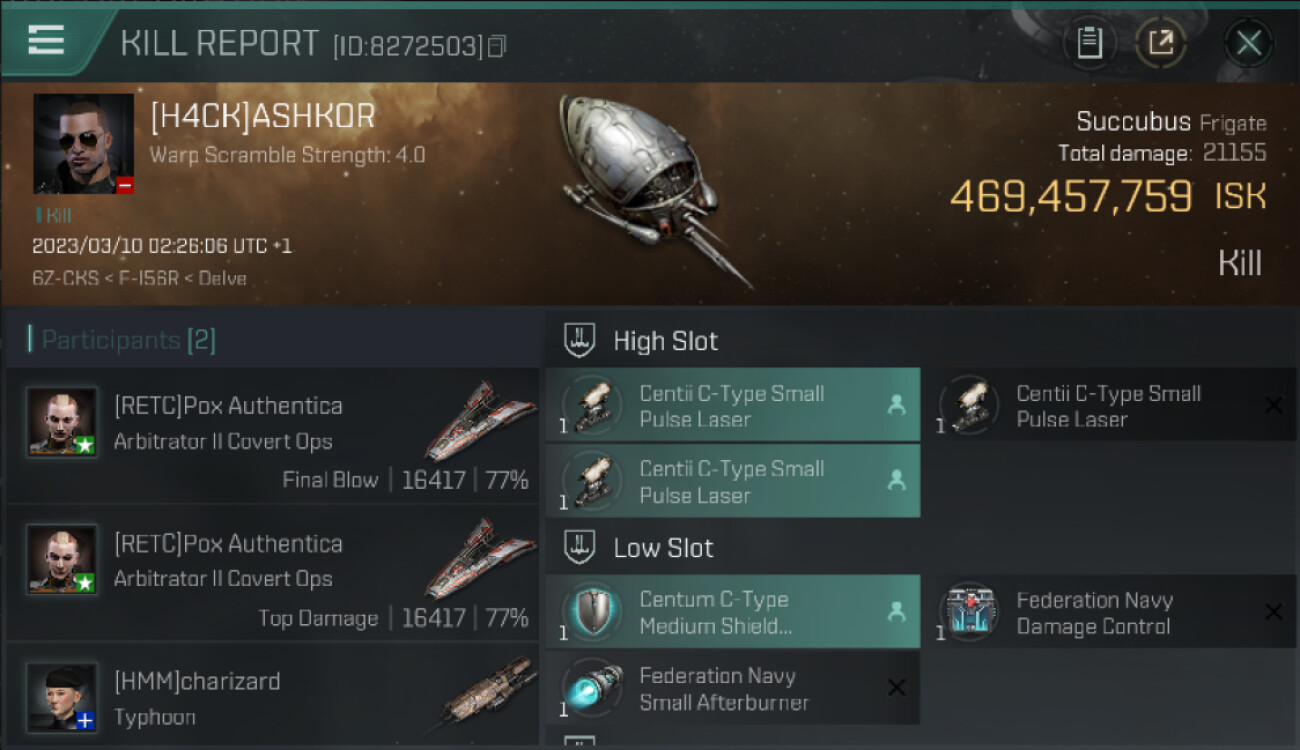This screenshot has height=750, width=1300.
Task: Click the [H4CK]ASHKOR pilot name
Action: tap(262, 117)
